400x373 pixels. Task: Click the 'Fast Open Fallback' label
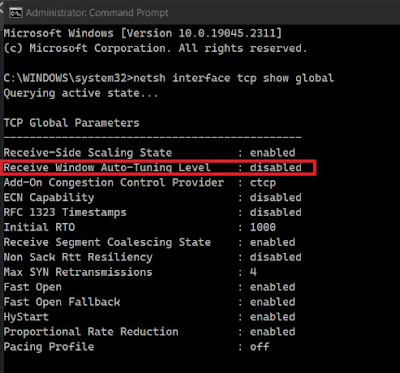pos(62,302)
